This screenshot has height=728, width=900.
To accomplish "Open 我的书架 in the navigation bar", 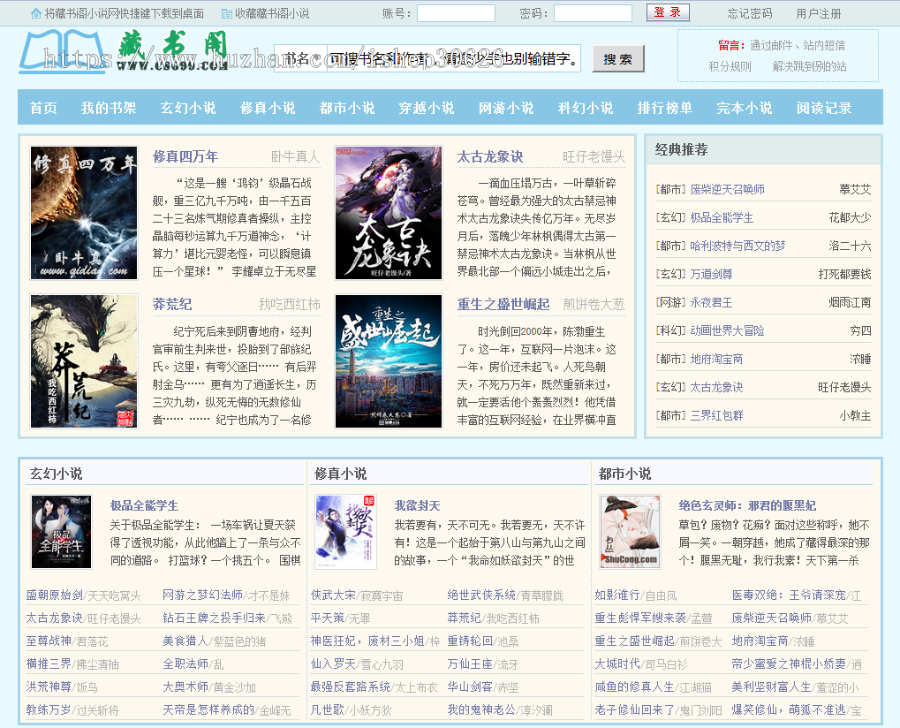I will (x=108, y=107).
